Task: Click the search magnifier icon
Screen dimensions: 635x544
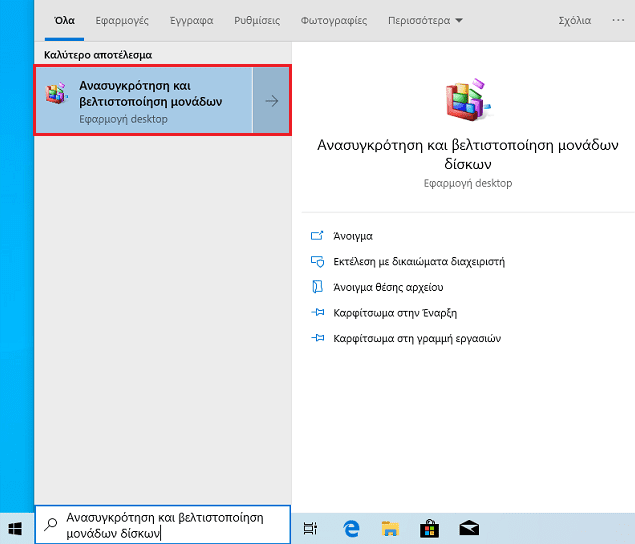Action: click(51, 524)
